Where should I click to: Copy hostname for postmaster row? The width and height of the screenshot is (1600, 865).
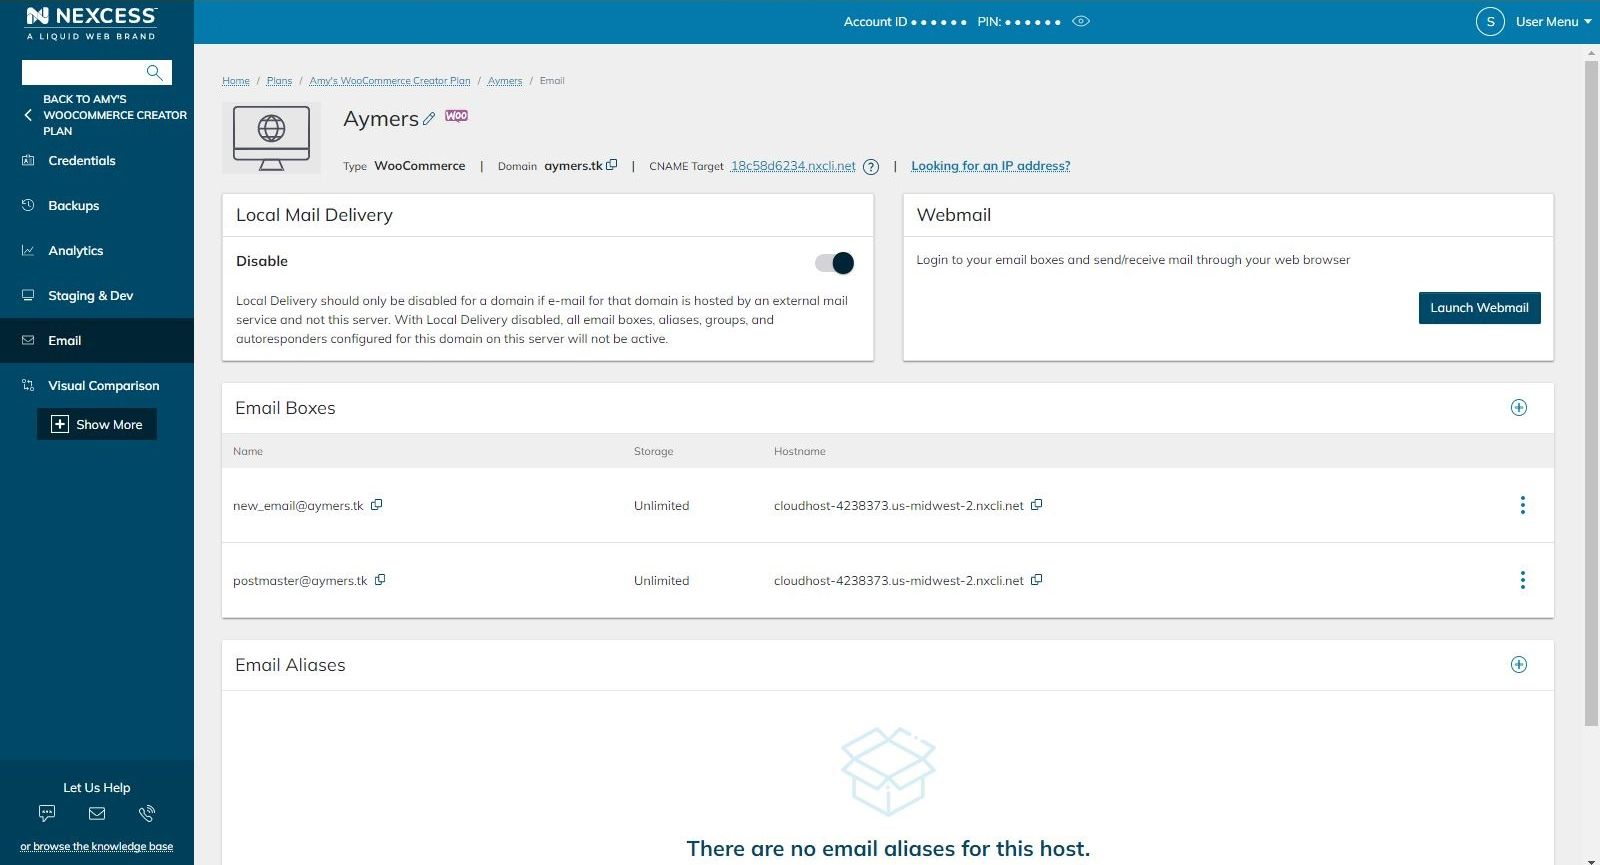(1037, 580)
